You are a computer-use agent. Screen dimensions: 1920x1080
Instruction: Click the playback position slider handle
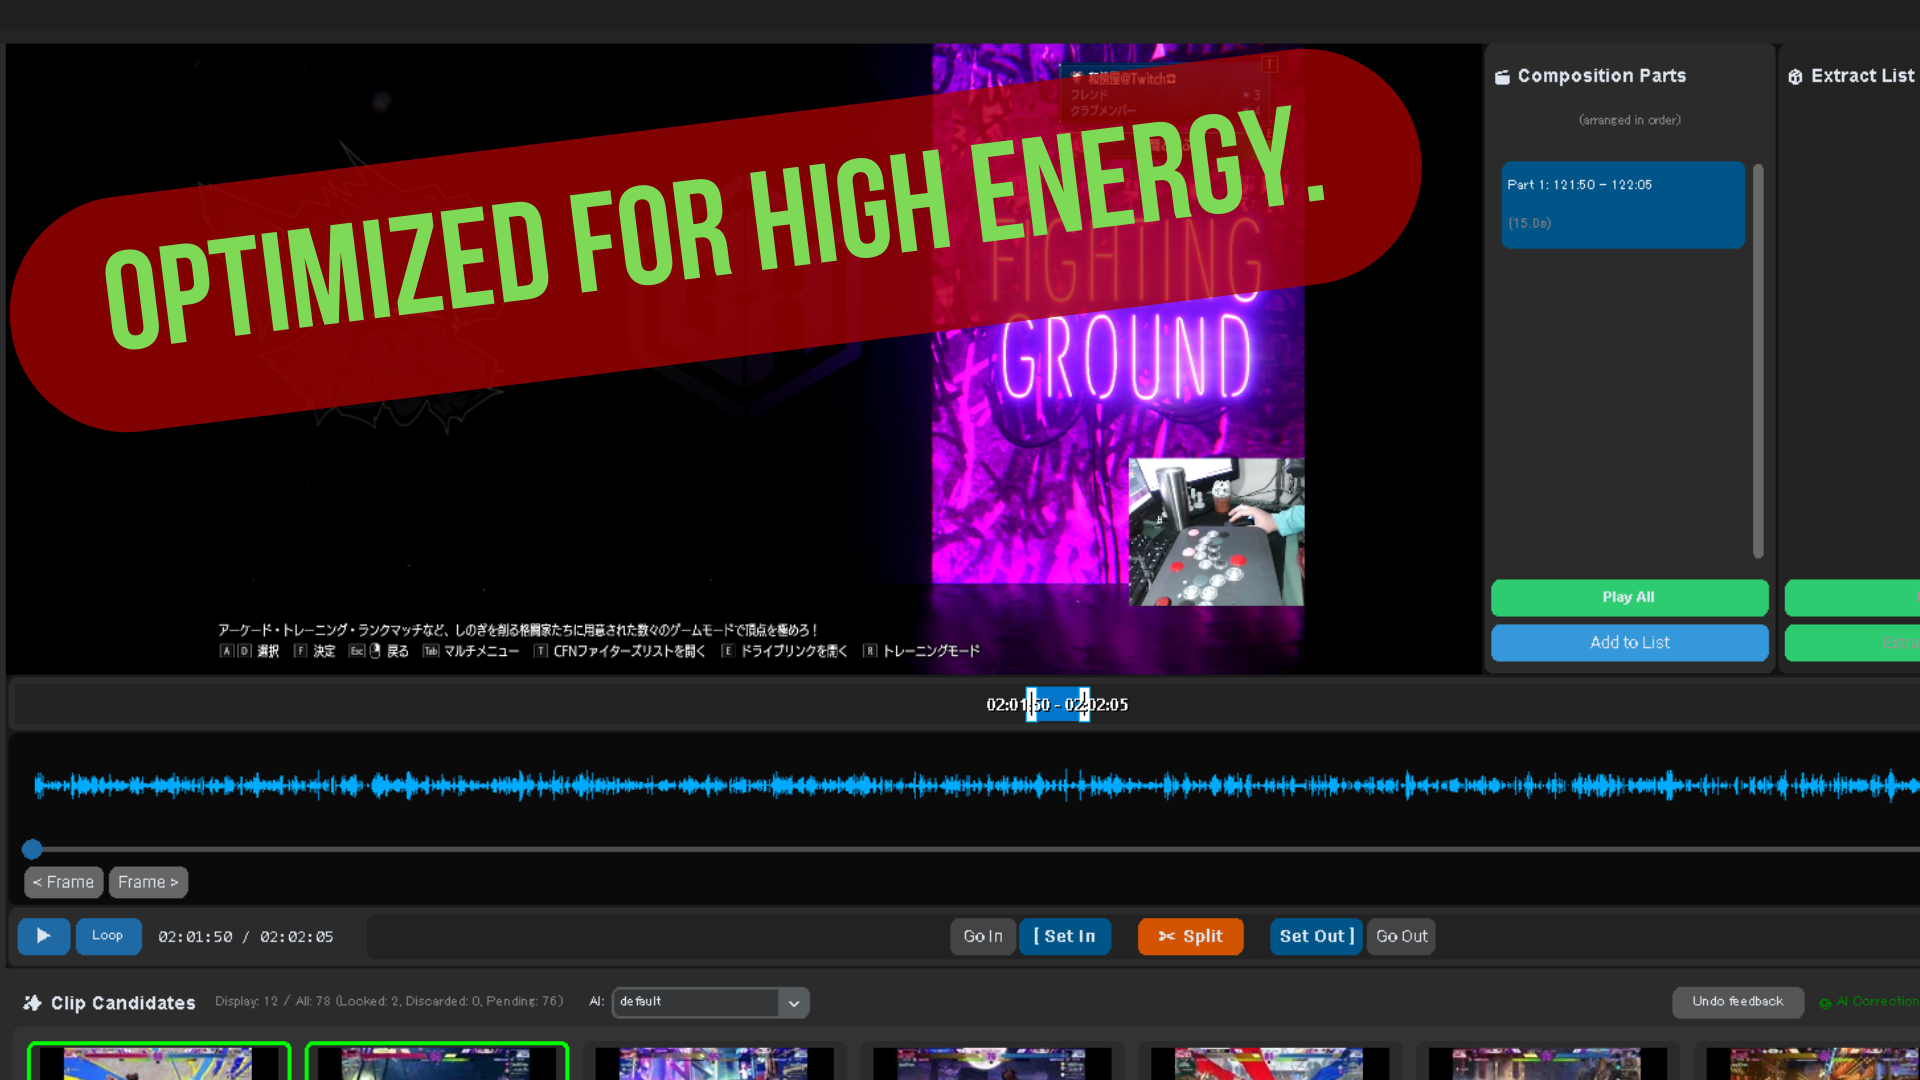(32, 849)
